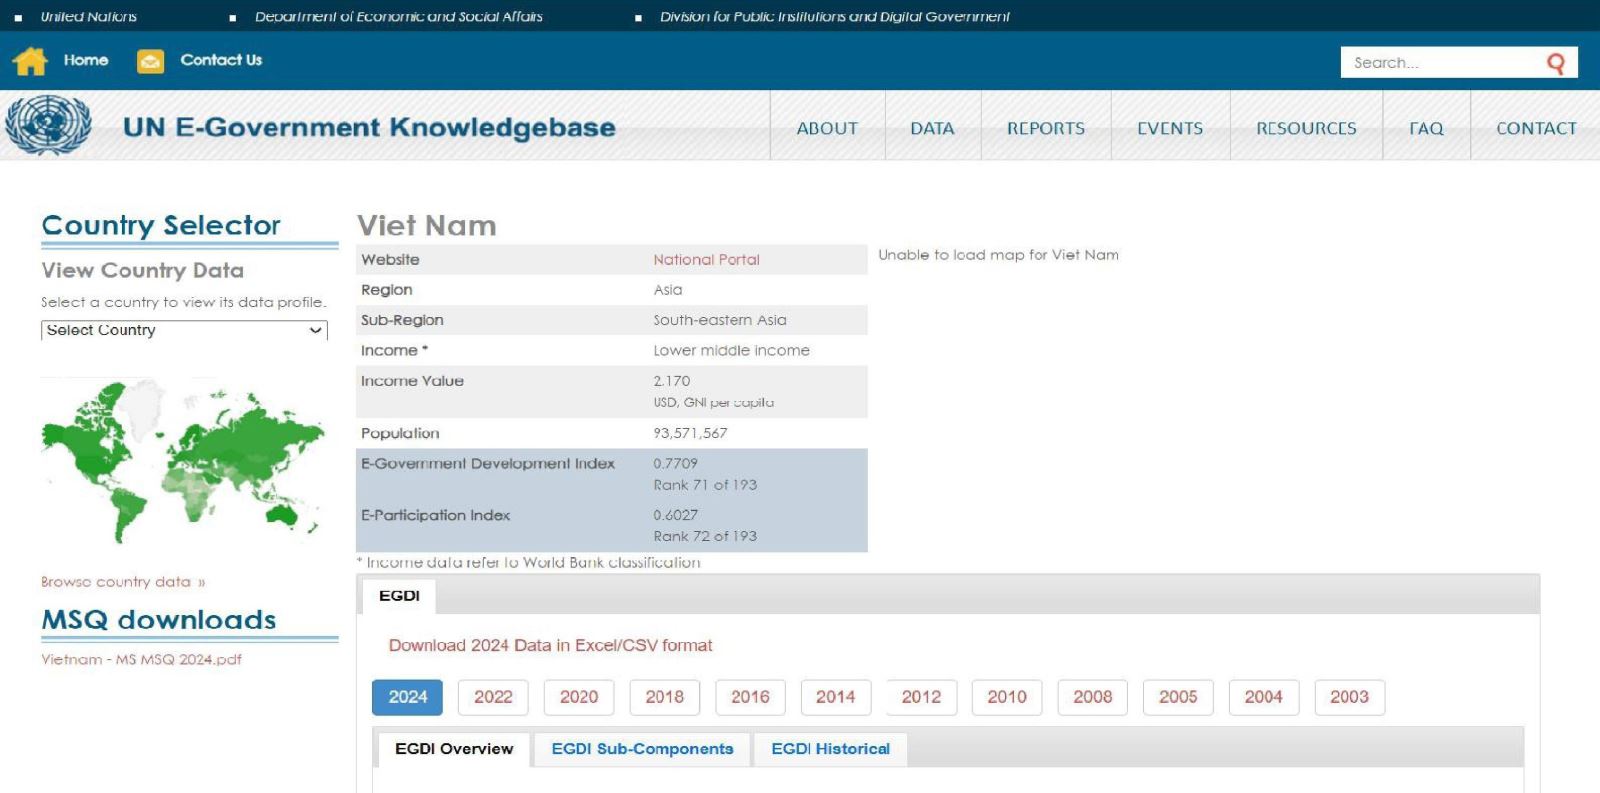1600x793 pixels.
Task: Click the search magnifier icon
Action: (1555, 63)
